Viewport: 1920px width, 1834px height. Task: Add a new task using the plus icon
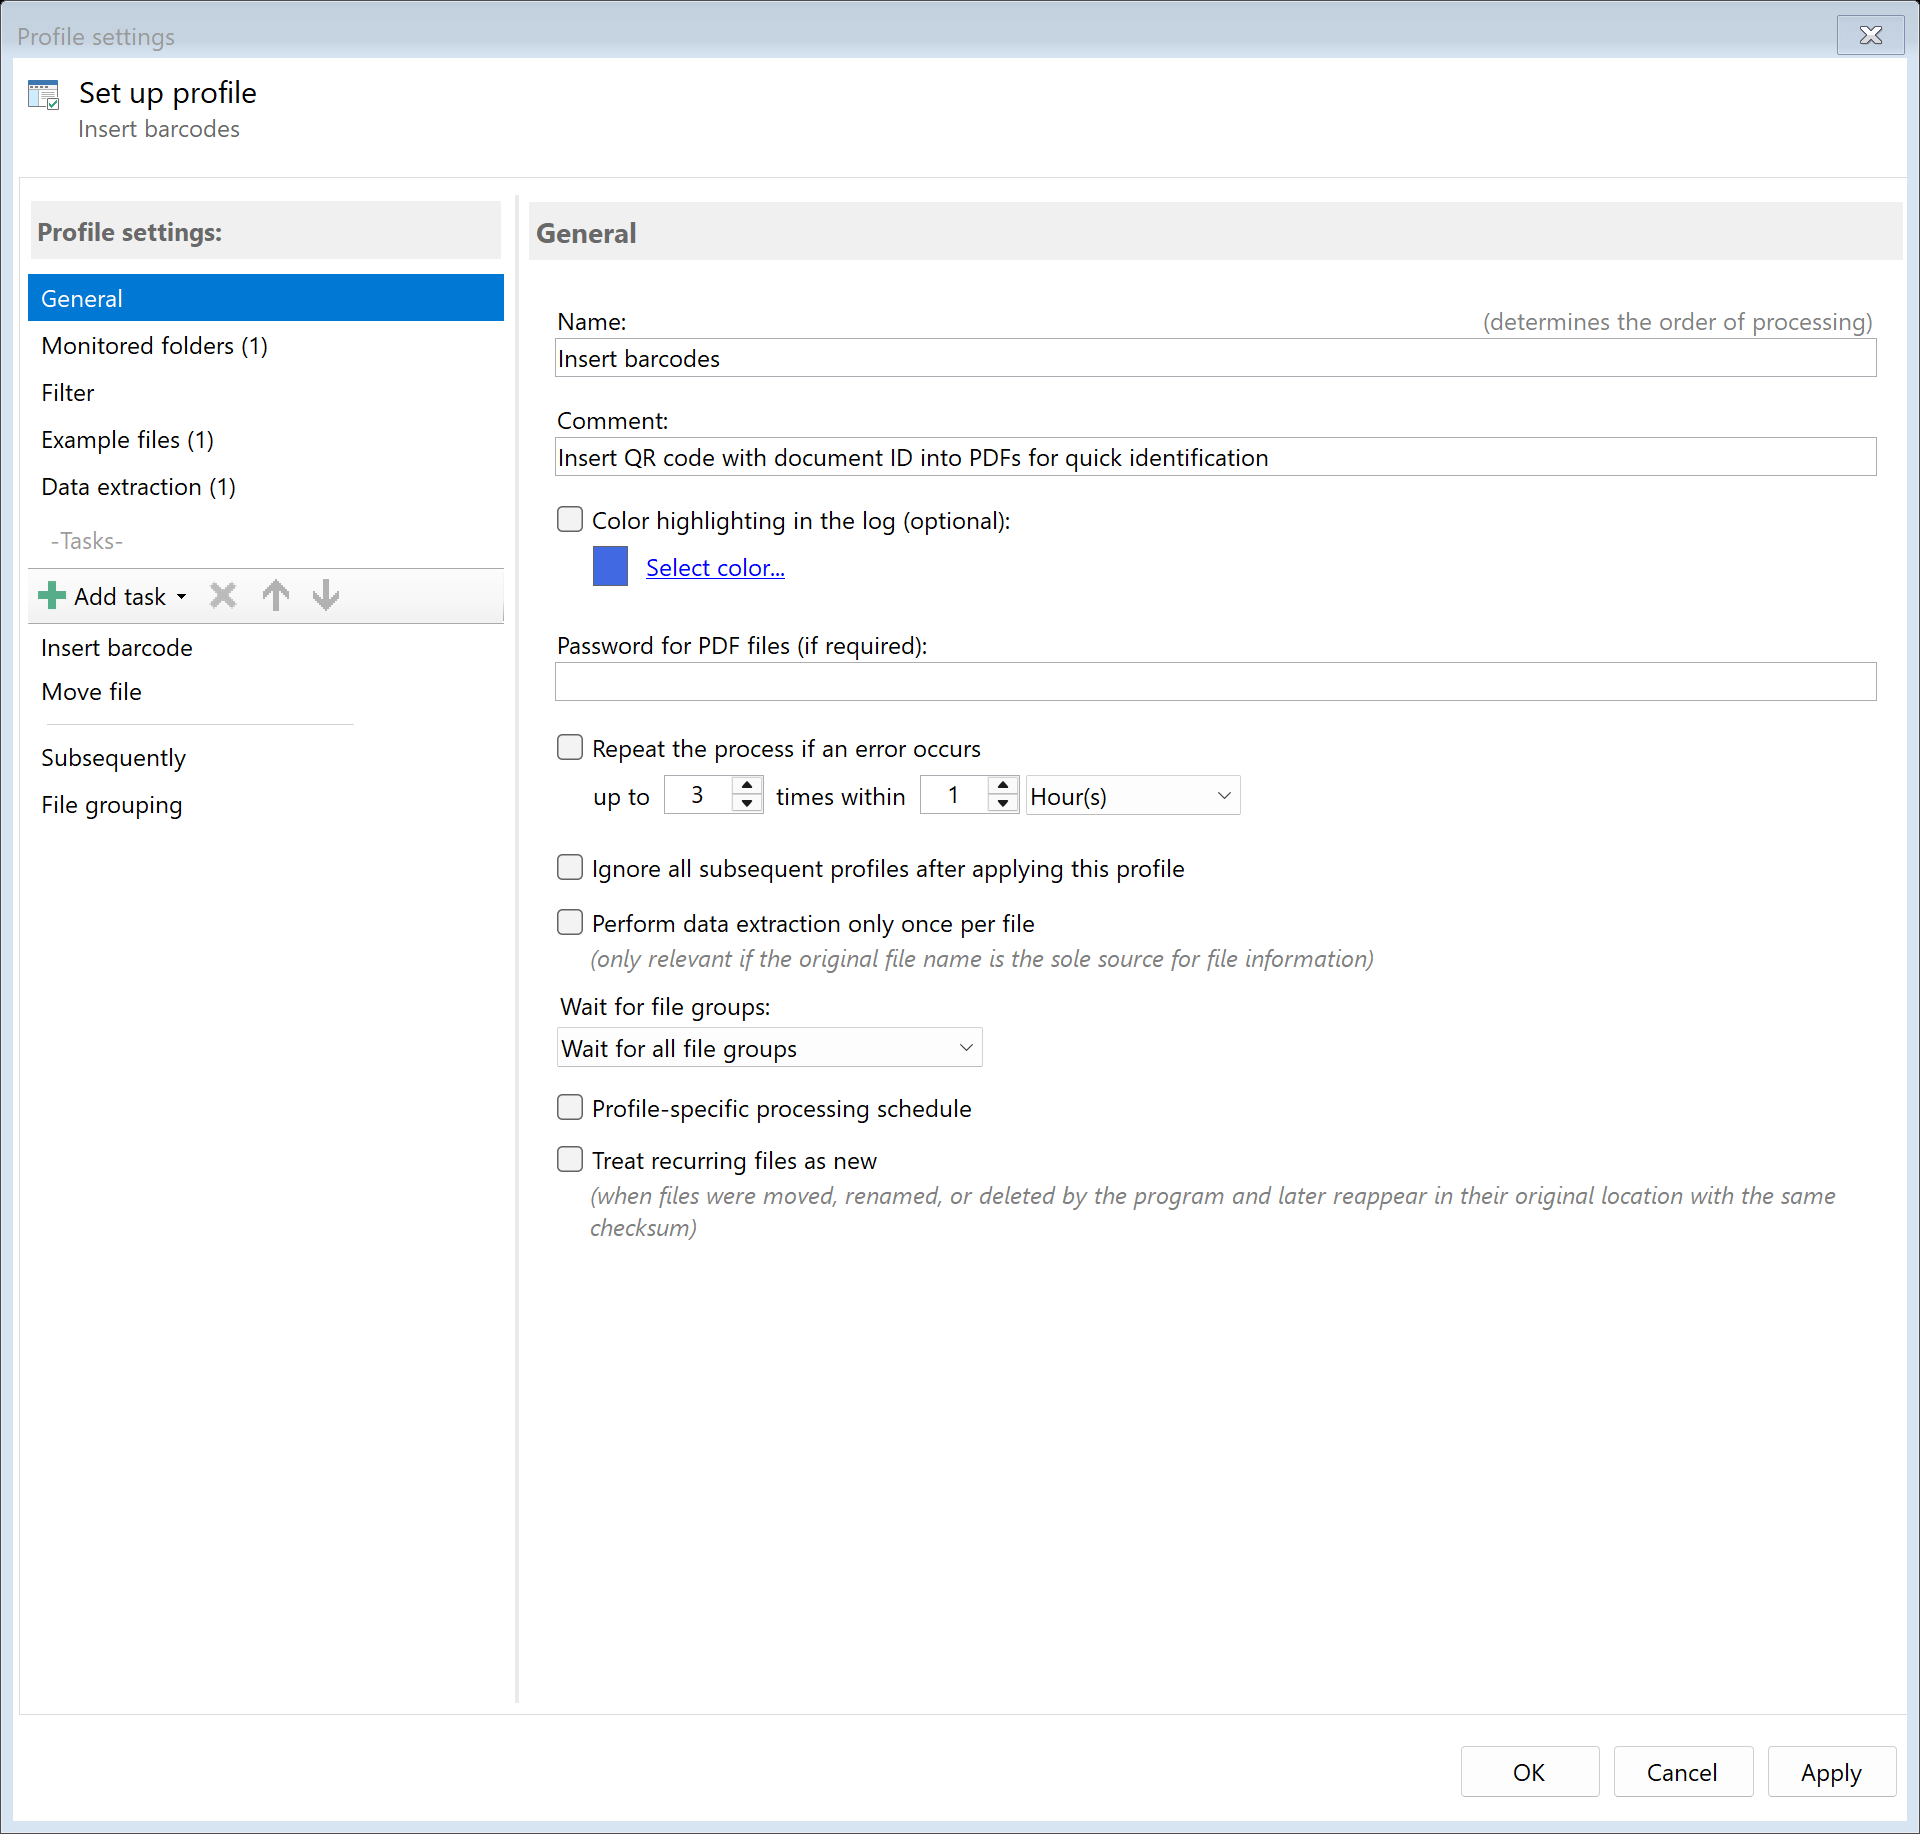tap(51, 595)
